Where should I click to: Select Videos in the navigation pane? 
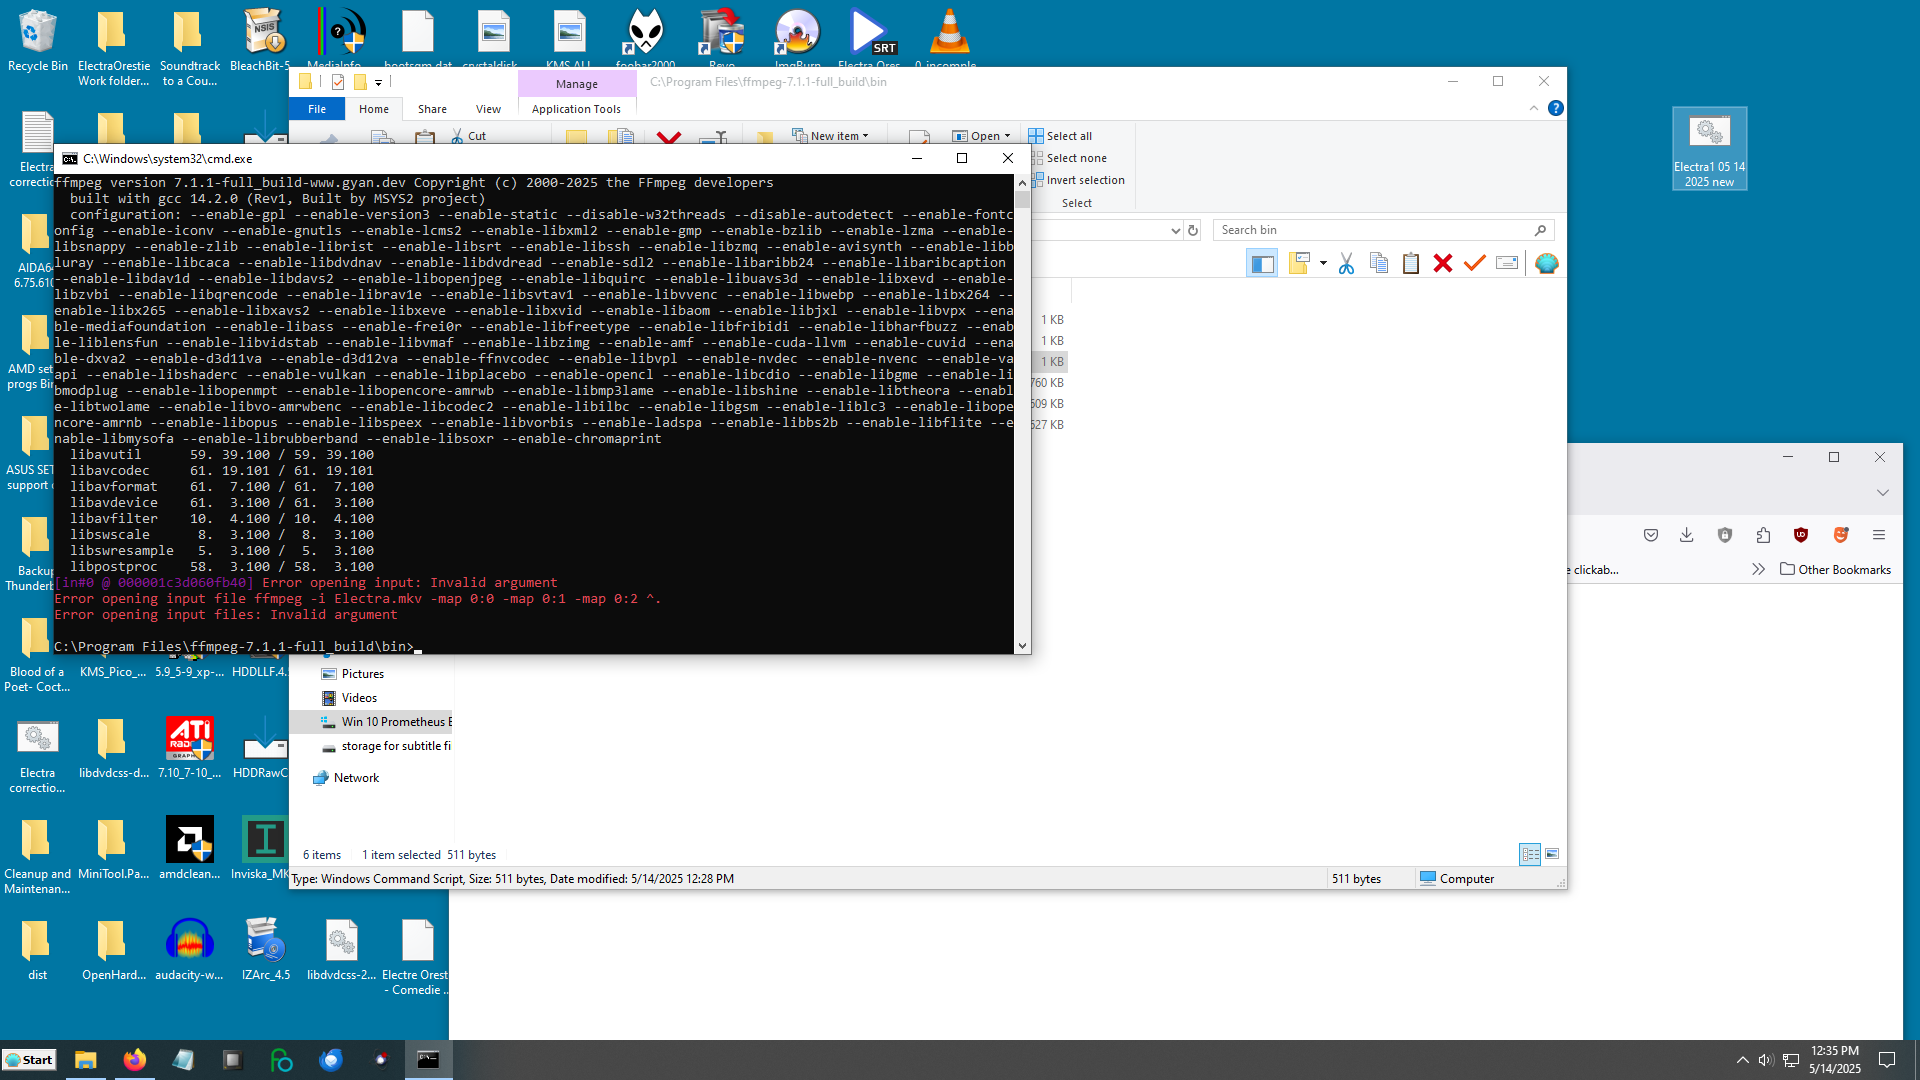(359, 698)
